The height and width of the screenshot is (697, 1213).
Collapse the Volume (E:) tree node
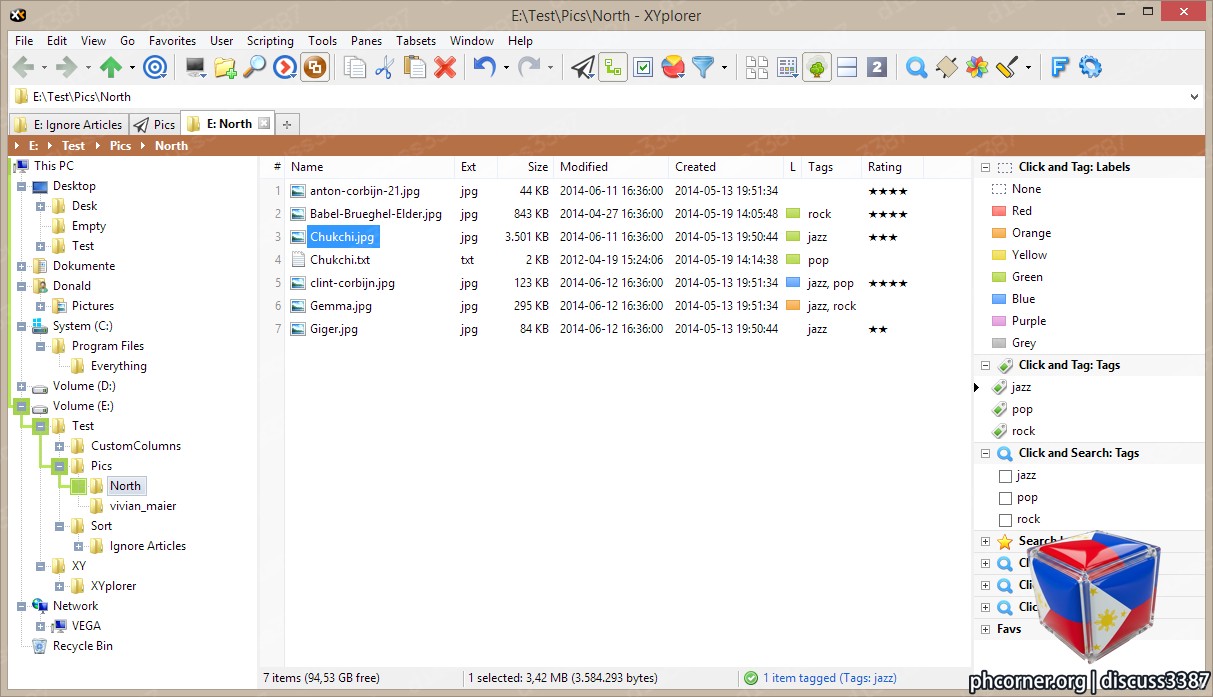(x=21, y=406)
